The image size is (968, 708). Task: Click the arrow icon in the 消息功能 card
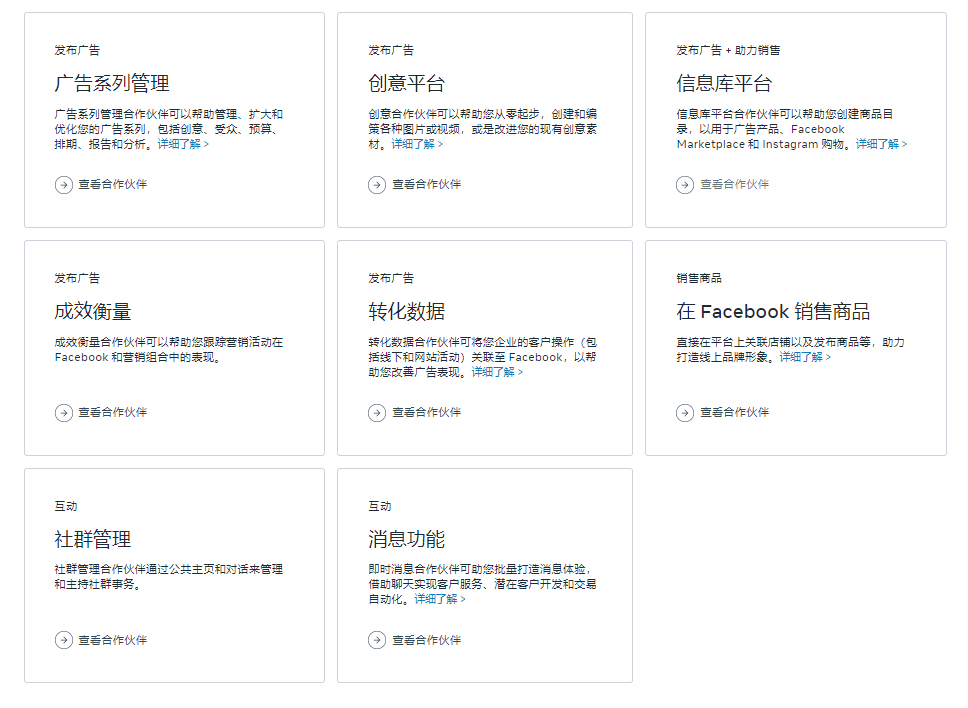tap(377, 640)
